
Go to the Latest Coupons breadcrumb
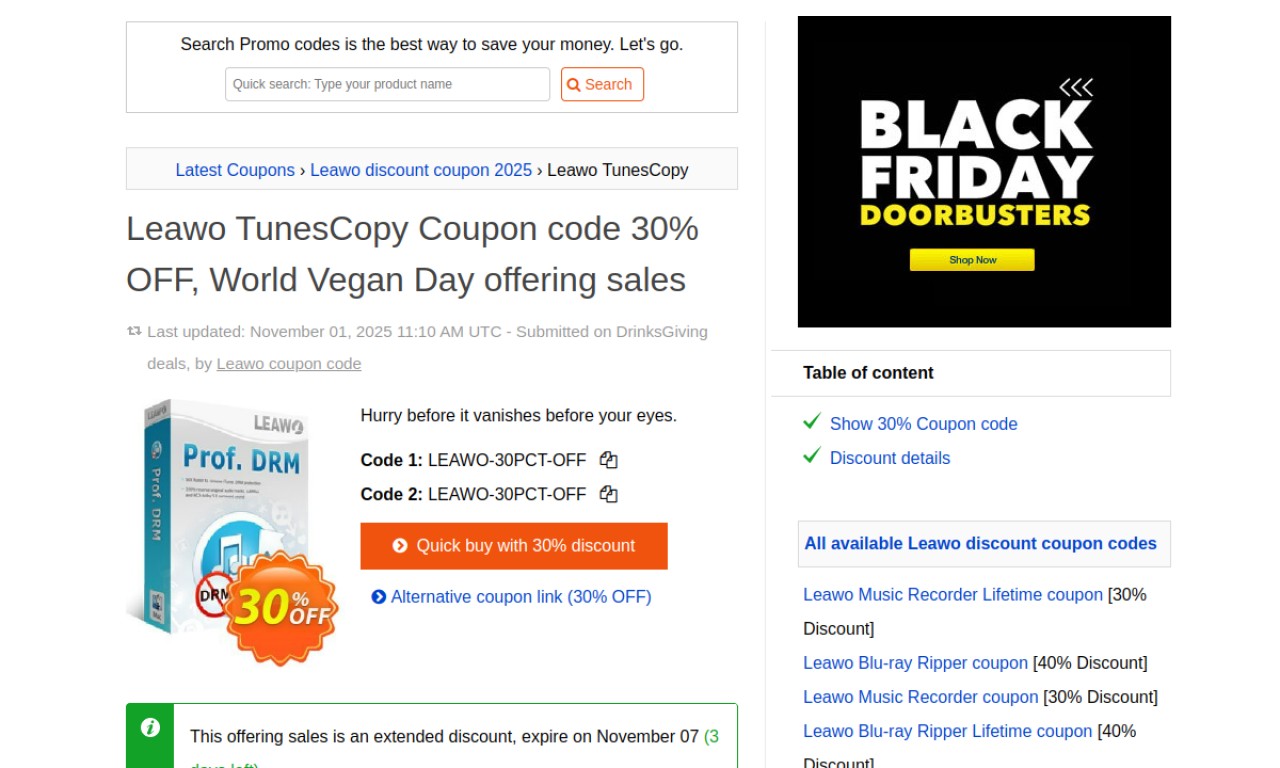(x=235, y=170)
